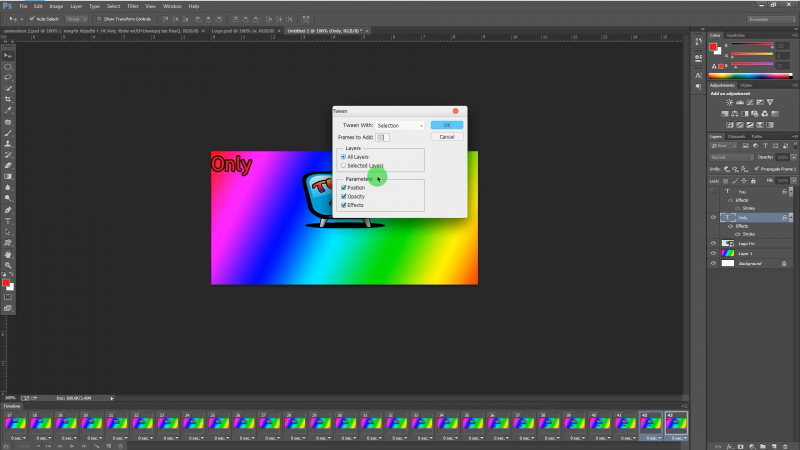Toggle the Opacity parameter checkbox
This screenshot has width=800, height=450.
tap(344, 196)
